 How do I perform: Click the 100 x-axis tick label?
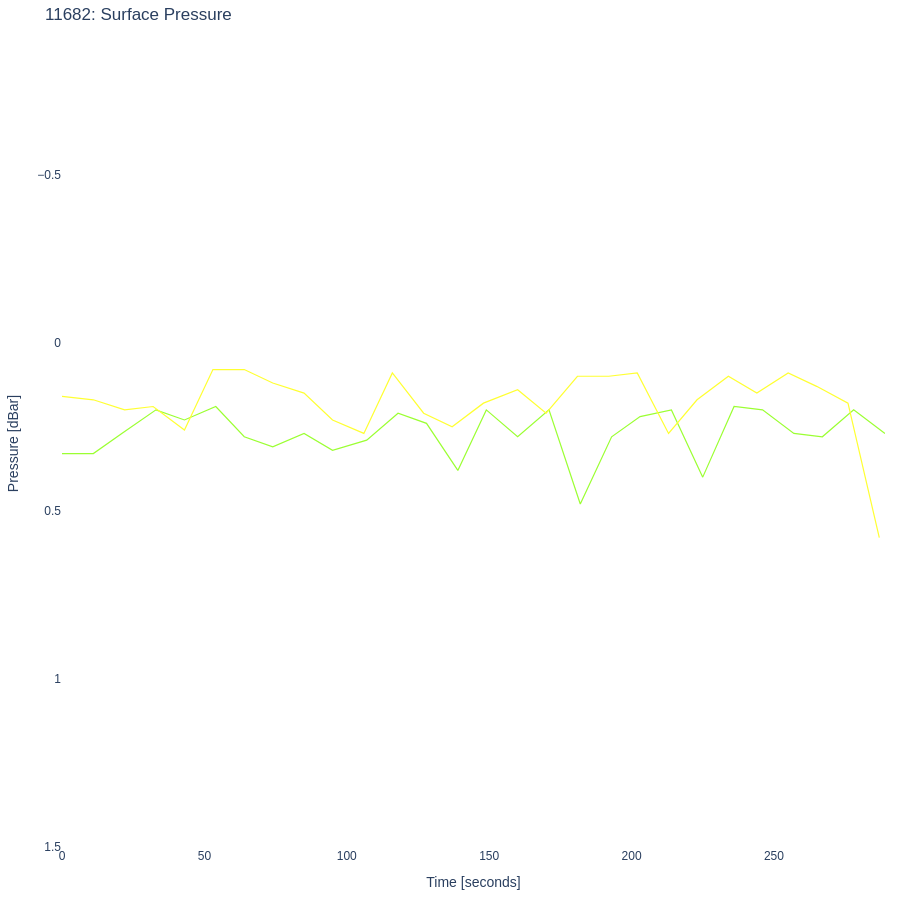pyautogui.click(x=346, y=856)
